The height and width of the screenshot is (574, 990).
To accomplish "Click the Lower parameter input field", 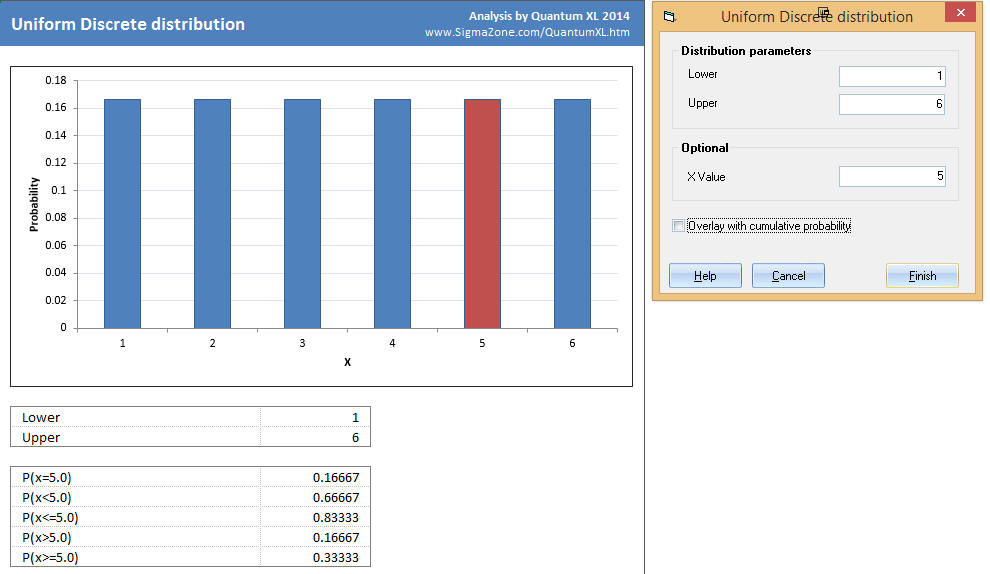I will click(891, 76).
